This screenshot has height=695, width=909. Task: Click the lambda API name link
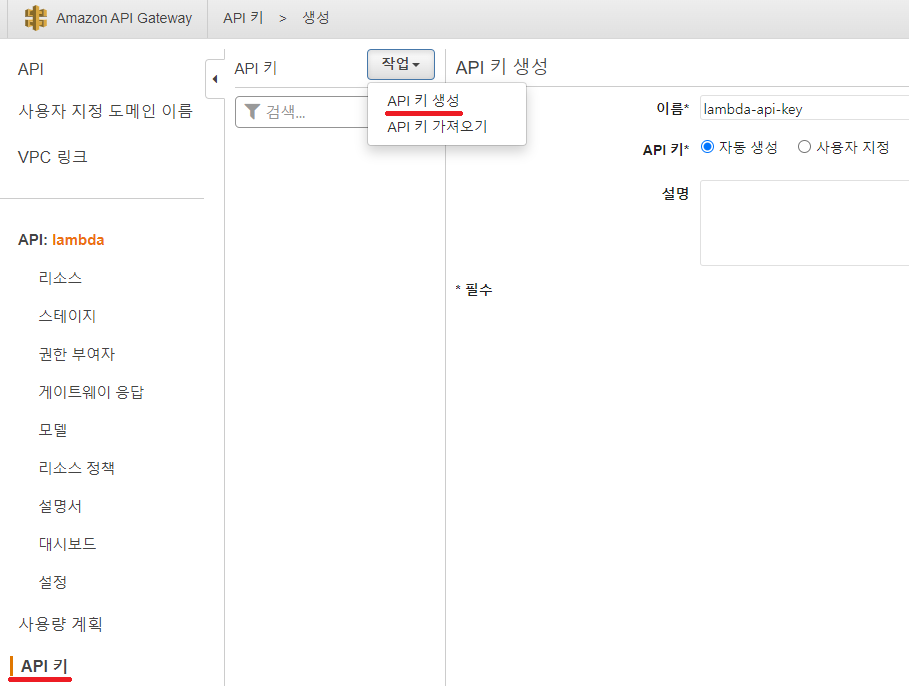78,240
